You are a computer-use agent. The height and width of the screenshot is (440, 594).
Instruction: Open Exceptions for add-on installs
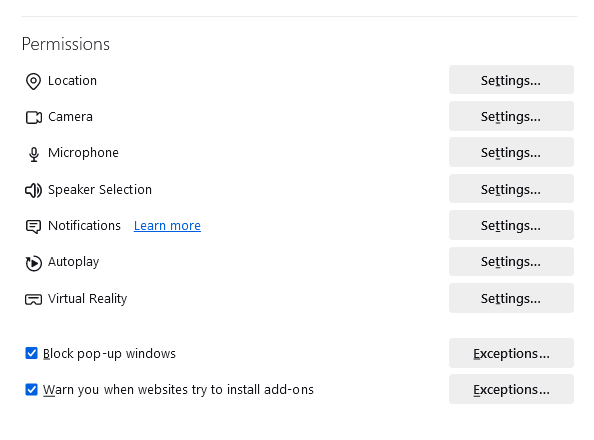(511, 389)
